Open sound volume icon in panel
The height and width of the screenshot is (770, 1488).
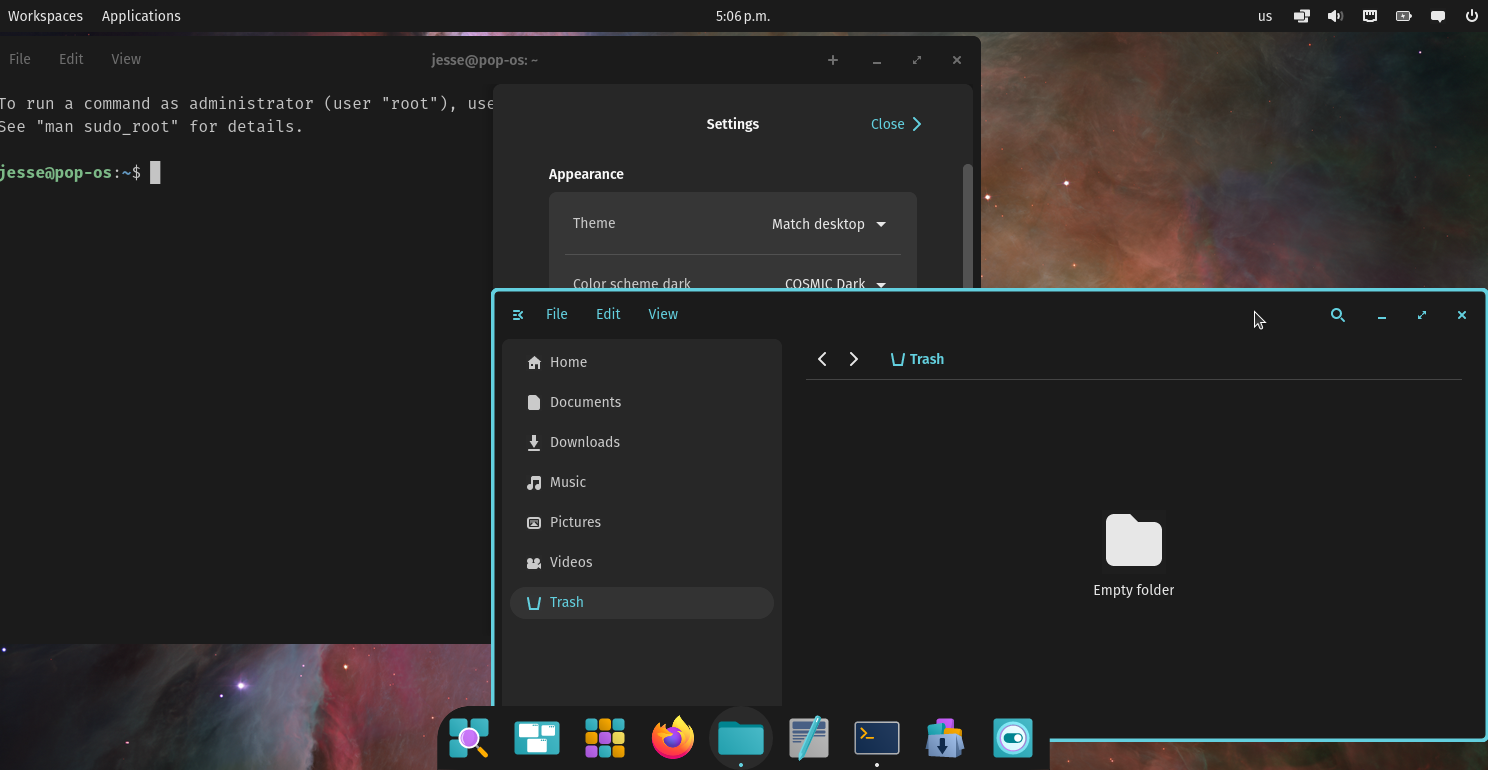(x=1335, y=16)
